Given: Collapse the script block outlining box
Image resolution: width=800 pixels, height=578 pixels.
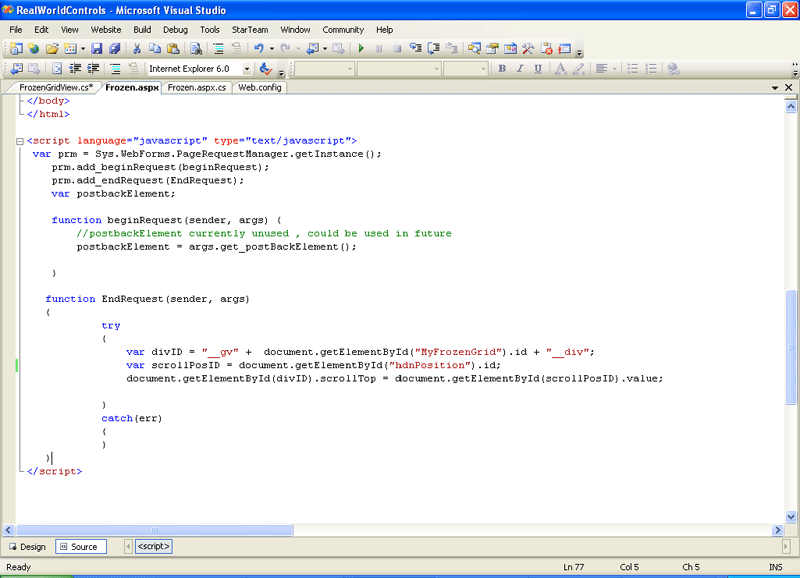Looking at the screenshot, I should click(19, 141).
